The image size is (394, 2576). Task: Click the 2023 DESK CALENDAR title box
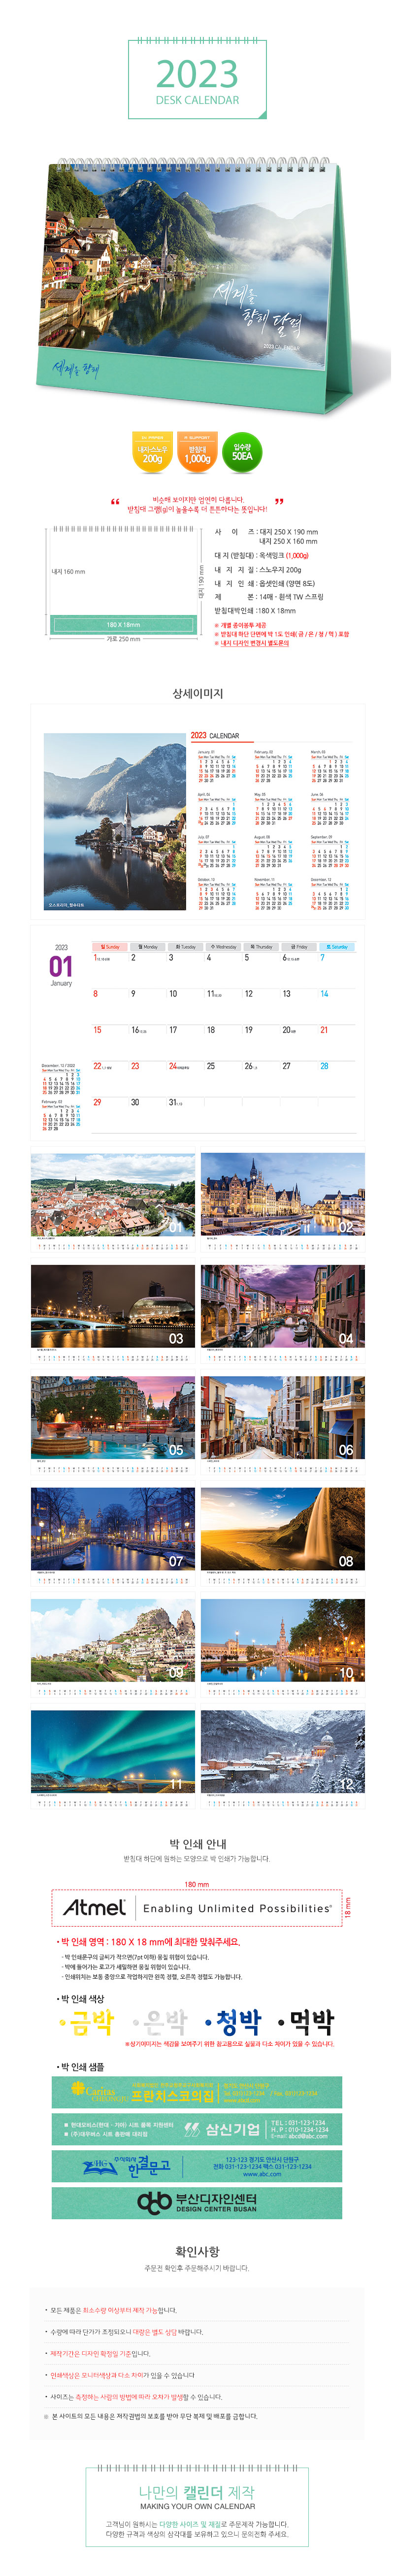pyautogui.click(x=197, y=80)
